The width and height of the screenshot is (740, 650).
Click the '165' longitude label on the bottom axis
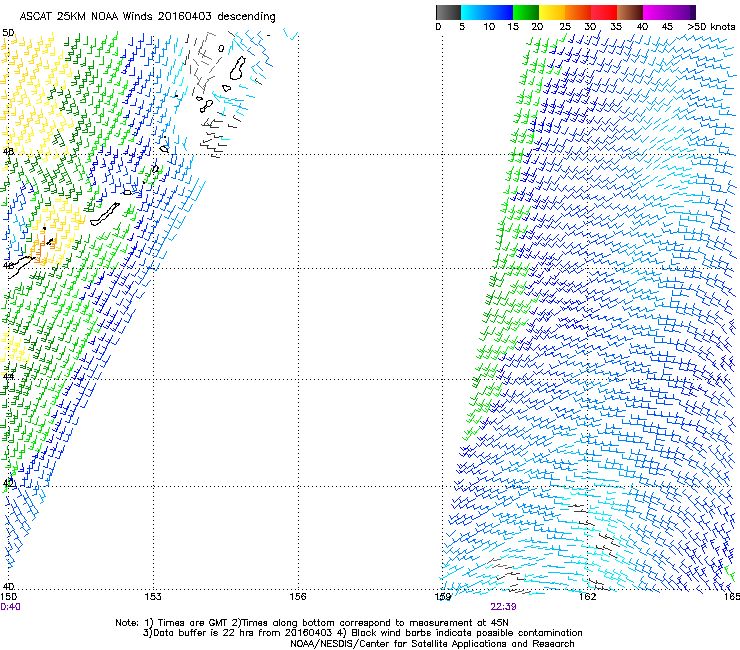pyautogui.click(x=732, y=597)
